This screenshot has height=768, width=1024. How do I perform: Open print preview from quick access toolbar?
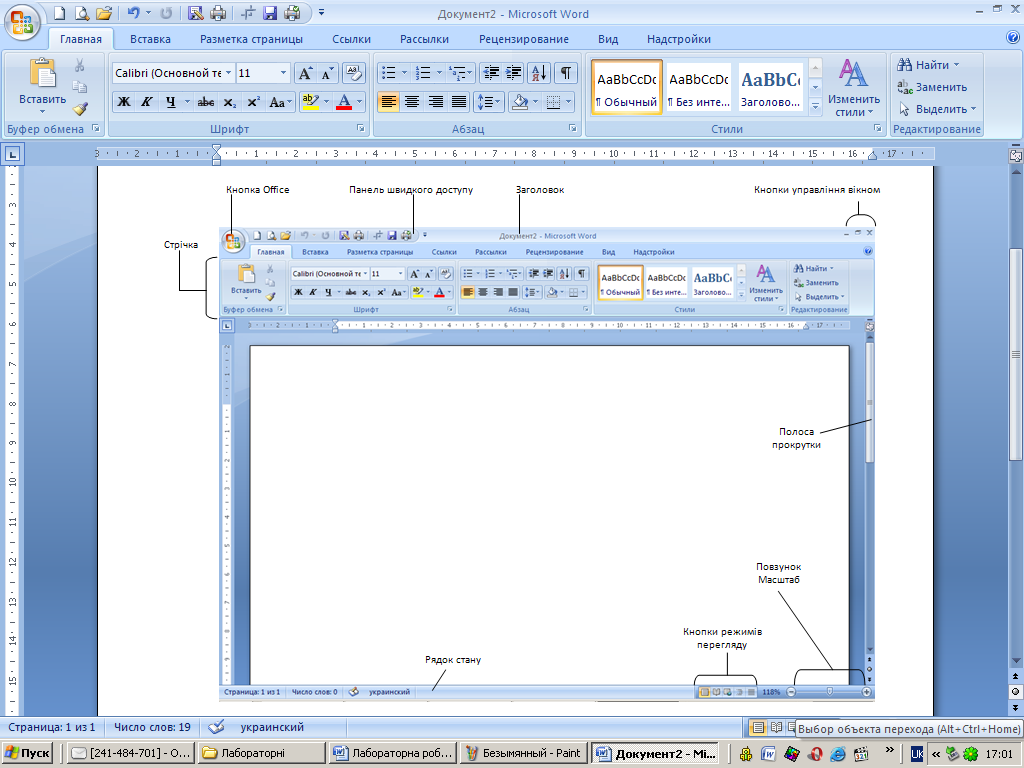click(x=82, y=13)
